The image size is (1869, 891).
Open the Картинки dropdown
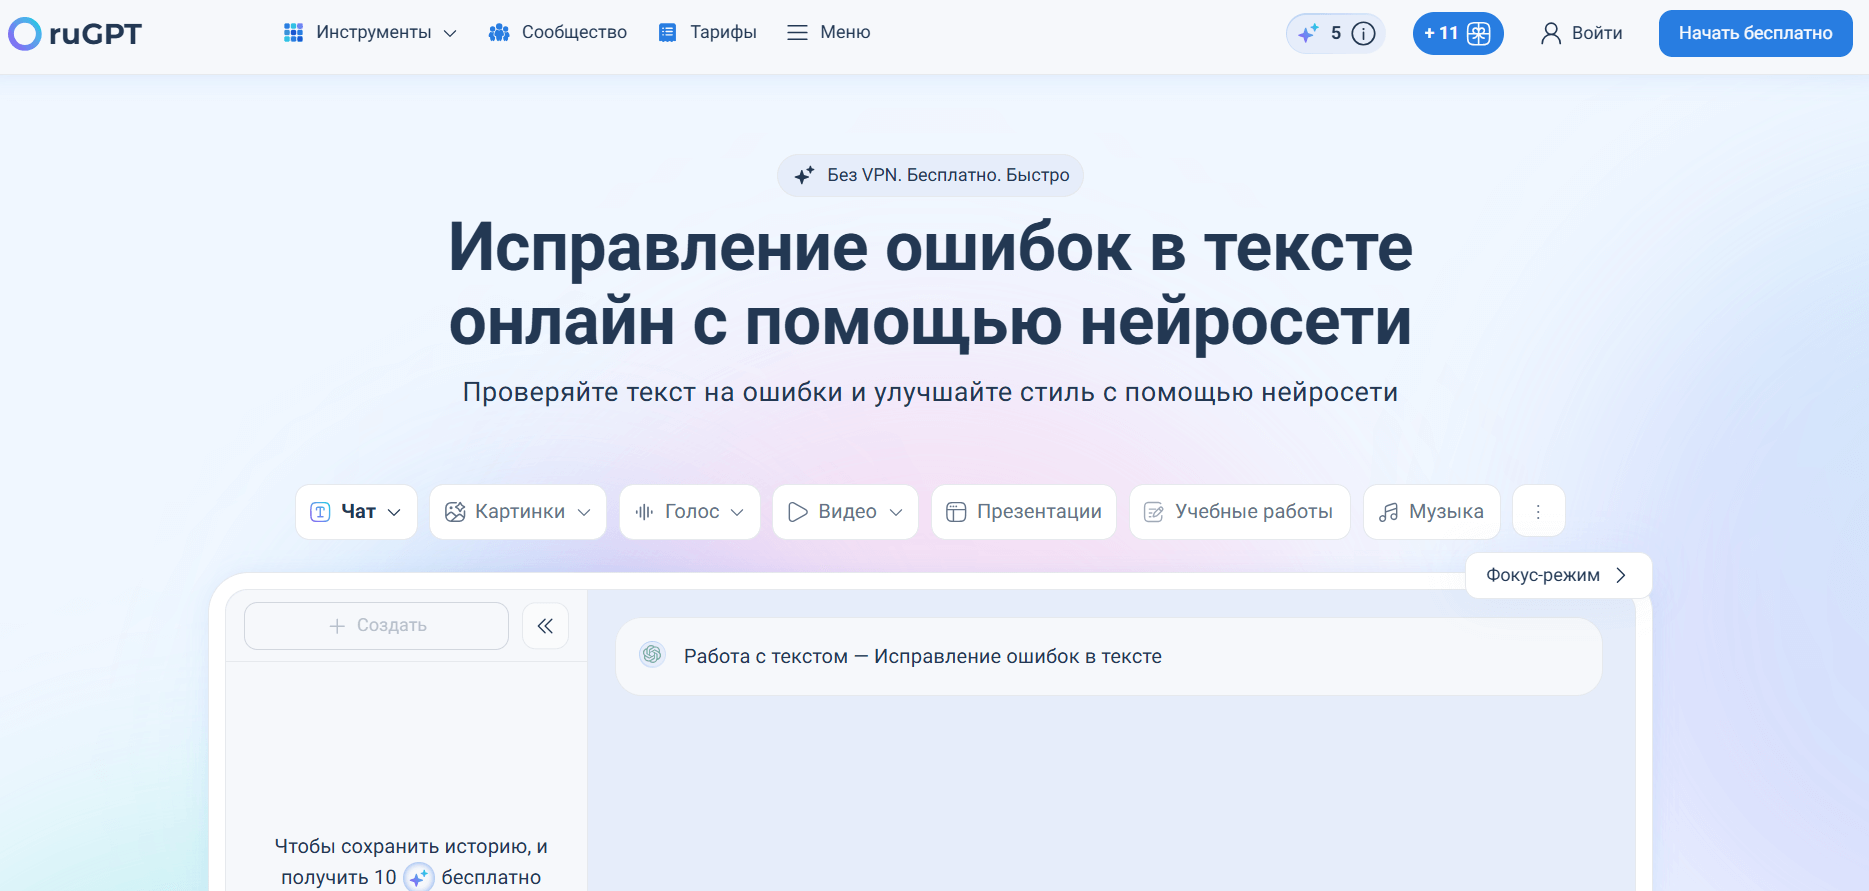pos(518,512)
